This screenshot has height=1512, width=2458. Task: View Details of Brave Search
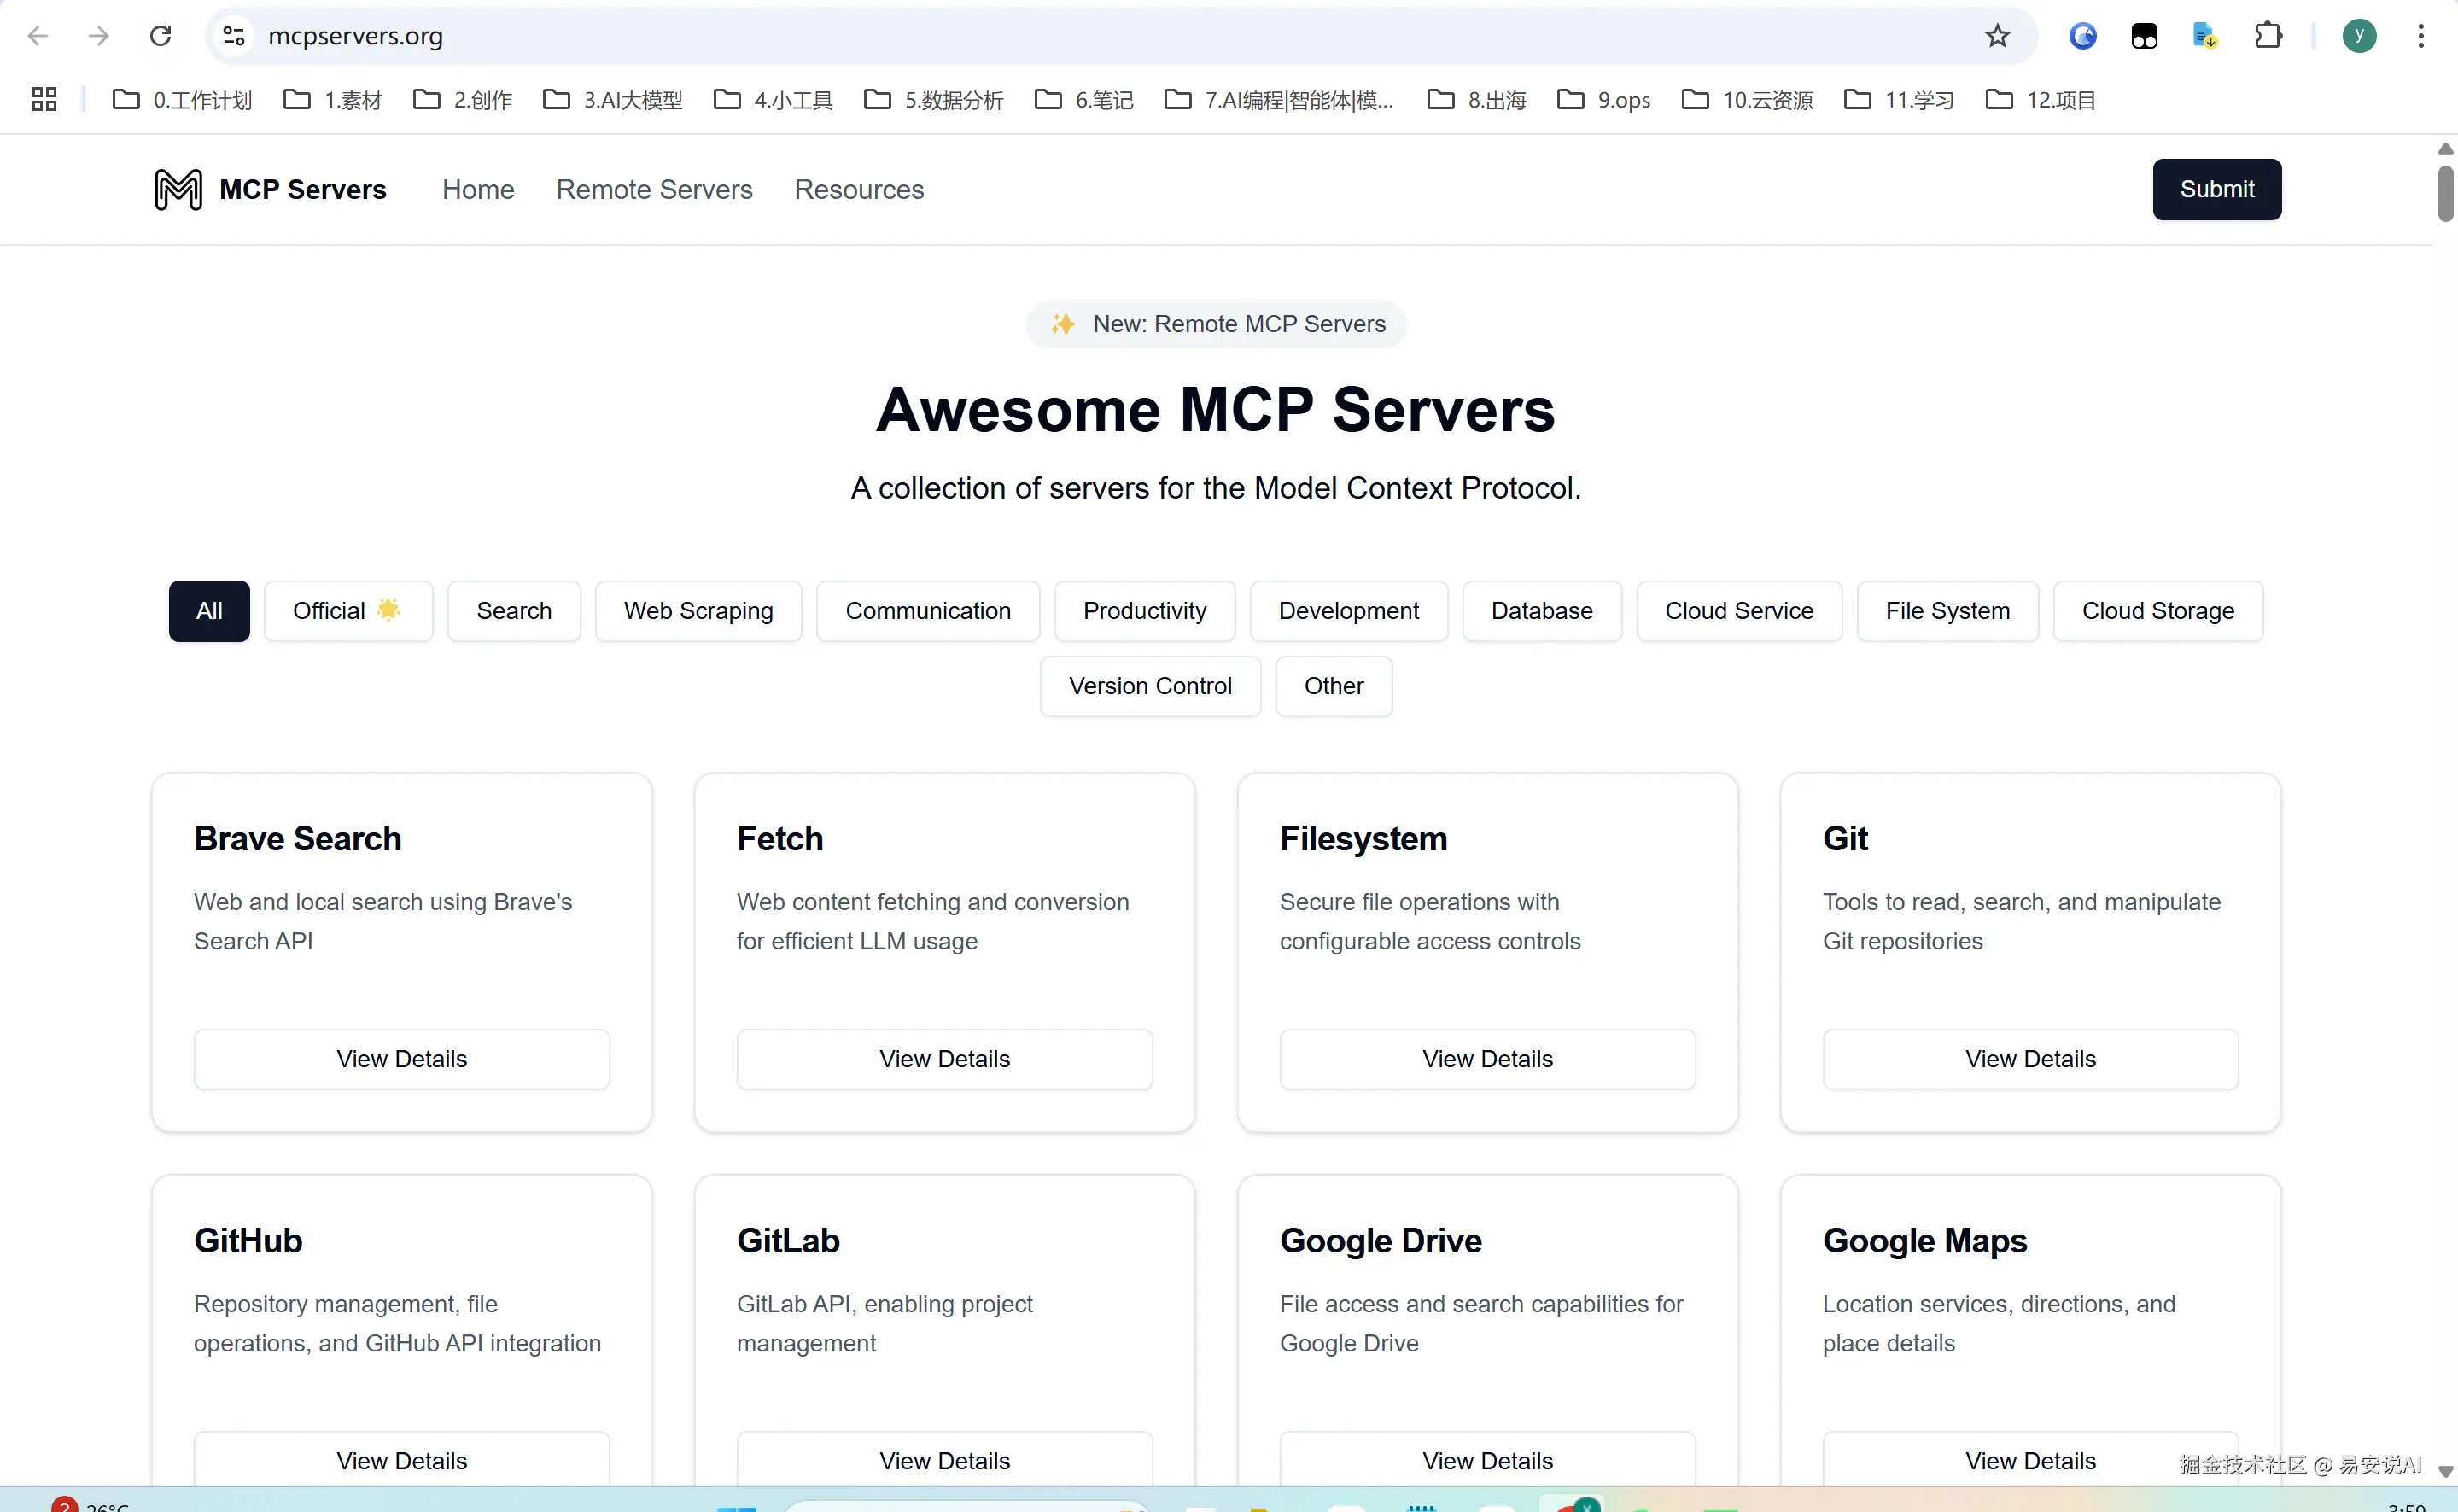click(x=401, y=1058)
